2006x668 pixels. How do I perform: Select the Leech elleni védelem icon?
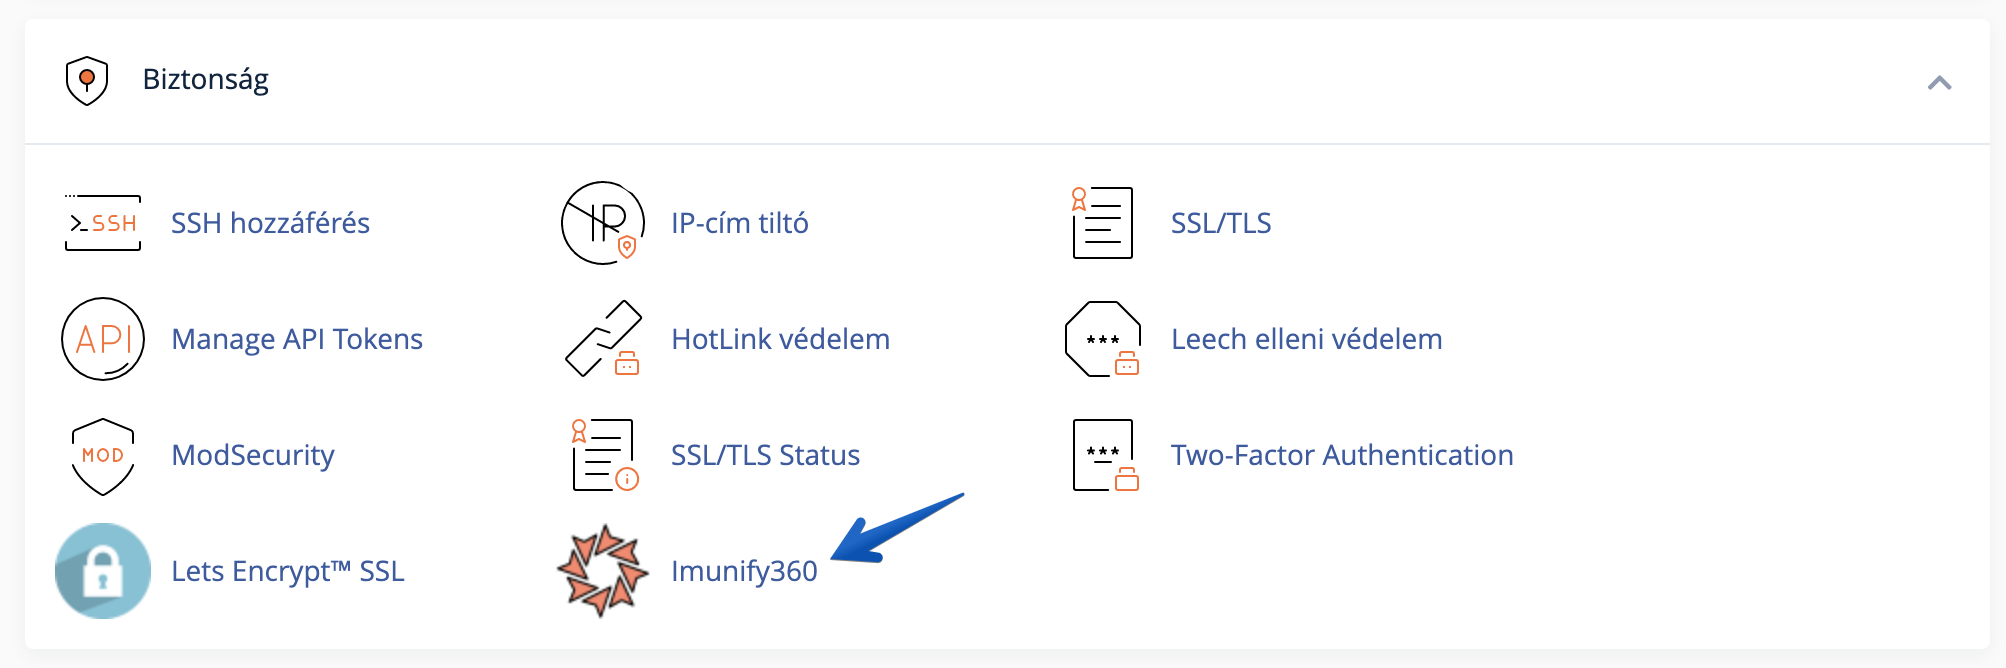coord(1103,339)
